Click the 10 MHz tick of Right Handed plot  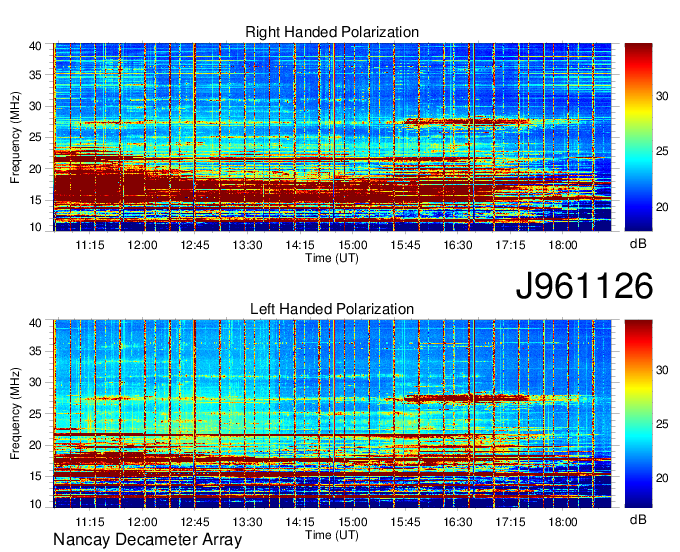click(x=35, y=227)
